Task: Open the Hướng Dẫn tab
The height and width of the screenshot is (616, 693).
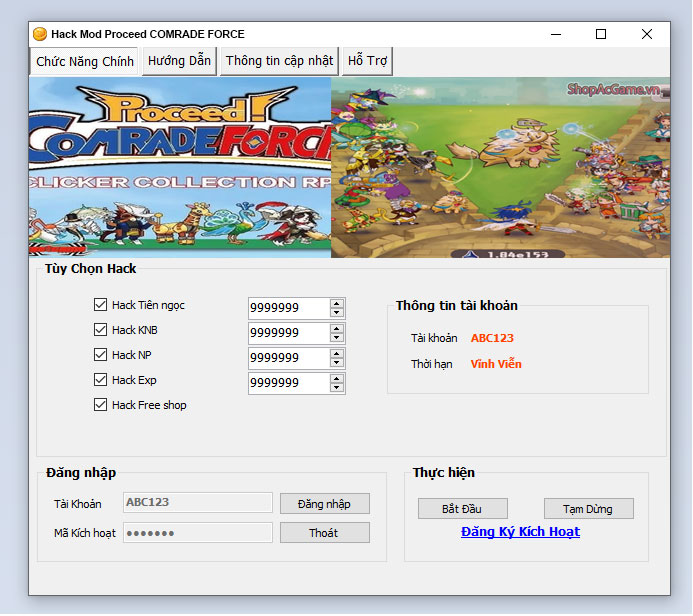Action: click(179, 61)
